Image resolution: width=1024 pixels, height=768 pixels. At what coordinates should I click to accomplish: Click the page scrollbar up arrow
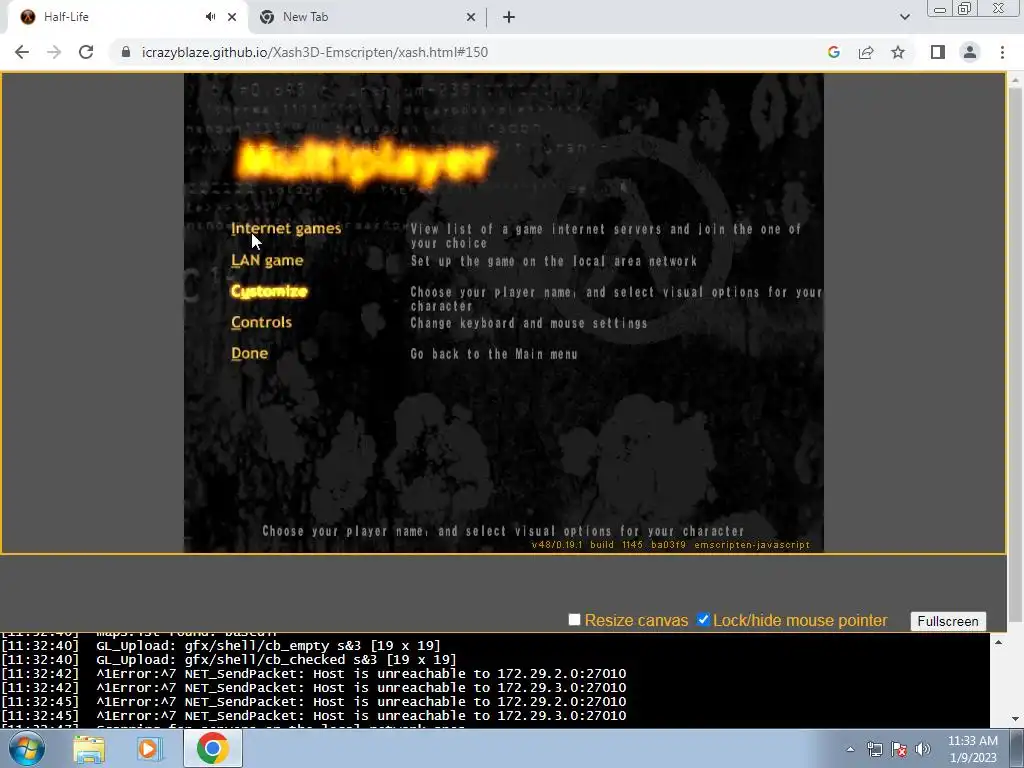point(1015,80)
